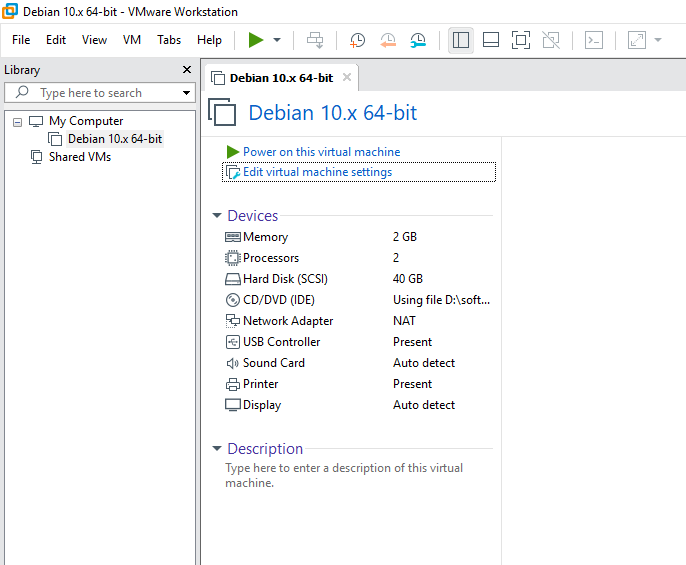686x565 pixels.
Task: Click the CD/DVD disc icon
Action: point(233,300)
